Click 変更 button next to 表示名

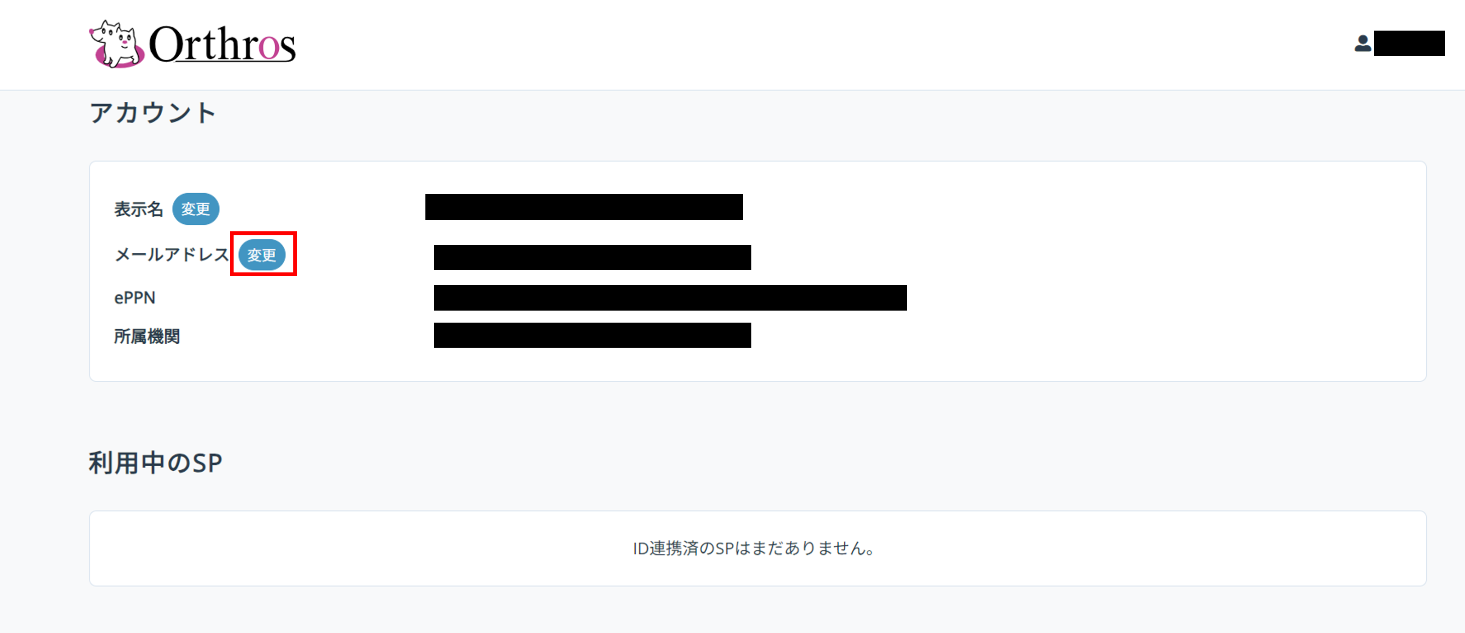click(196, 209)
